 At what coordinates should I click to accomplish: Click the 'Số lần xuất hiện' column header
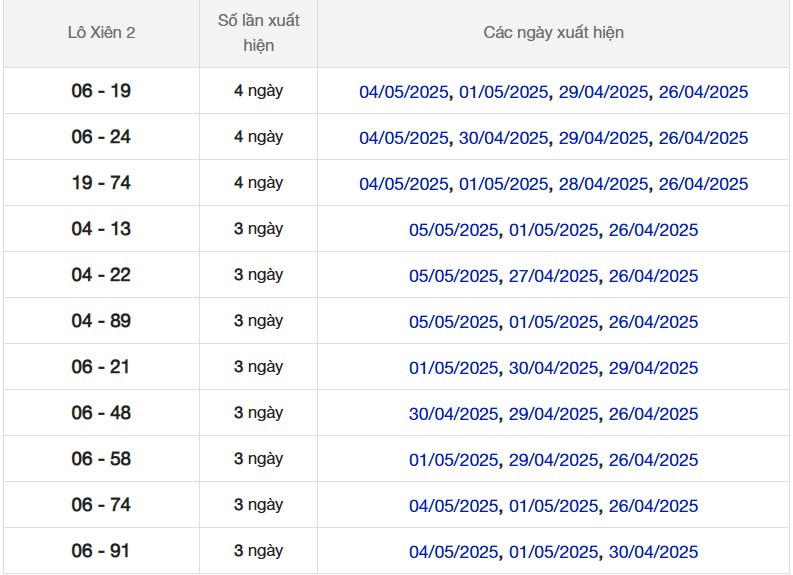(258, 33)
